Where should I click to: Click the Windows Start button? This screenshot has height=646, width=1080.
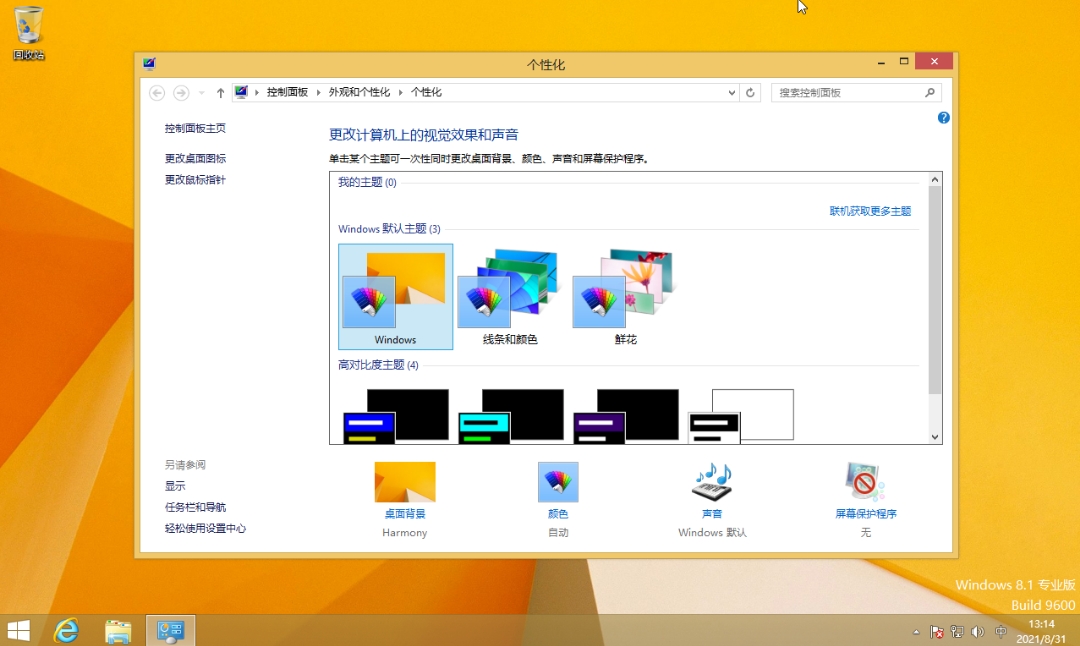click(x=18, y=630)
